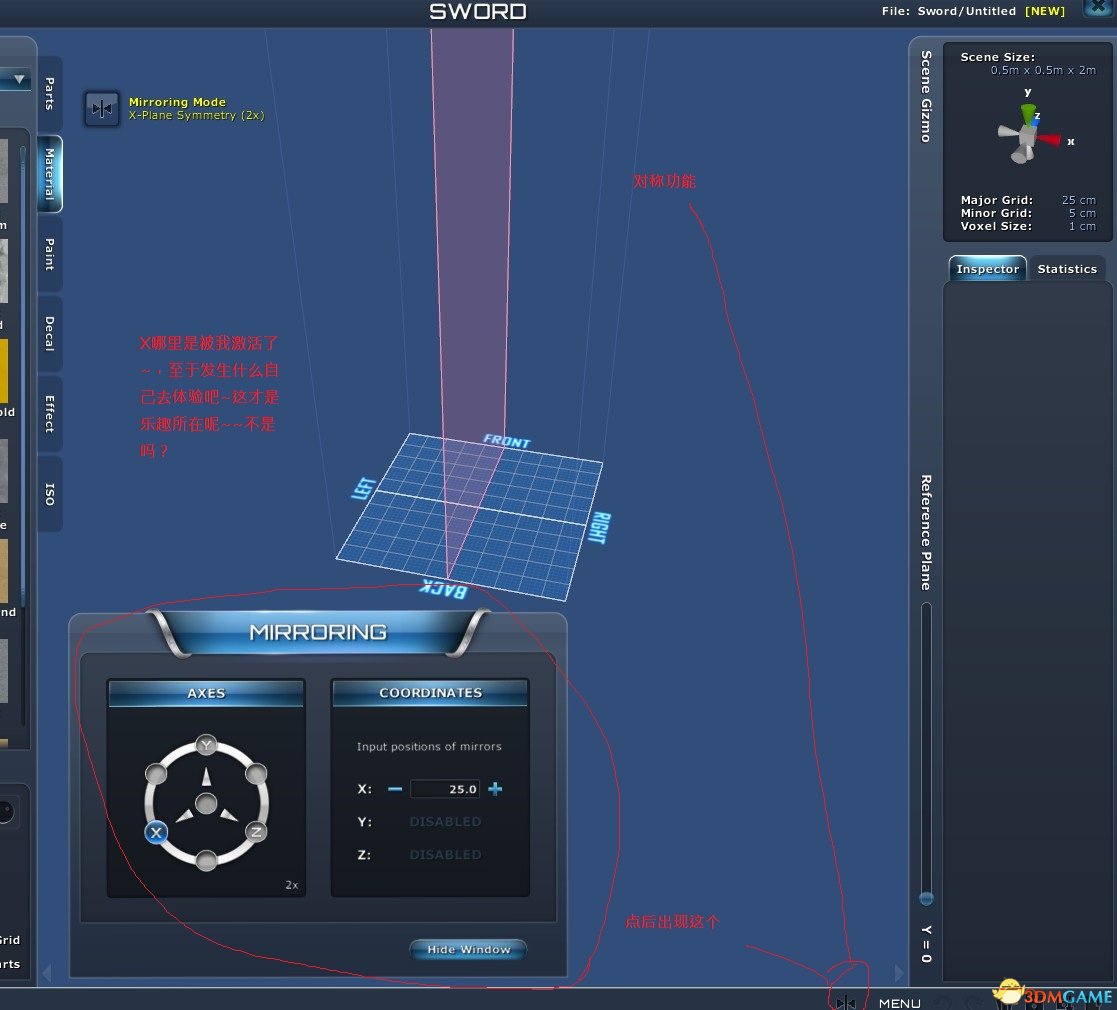Screen dimensions: 1117x1010
Task: Open the Statistics tab
Action: point(1067,269)
